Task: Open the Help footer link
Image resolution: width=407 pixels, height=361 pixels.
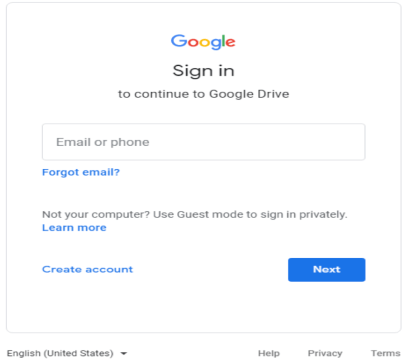Action: point(269,353)
